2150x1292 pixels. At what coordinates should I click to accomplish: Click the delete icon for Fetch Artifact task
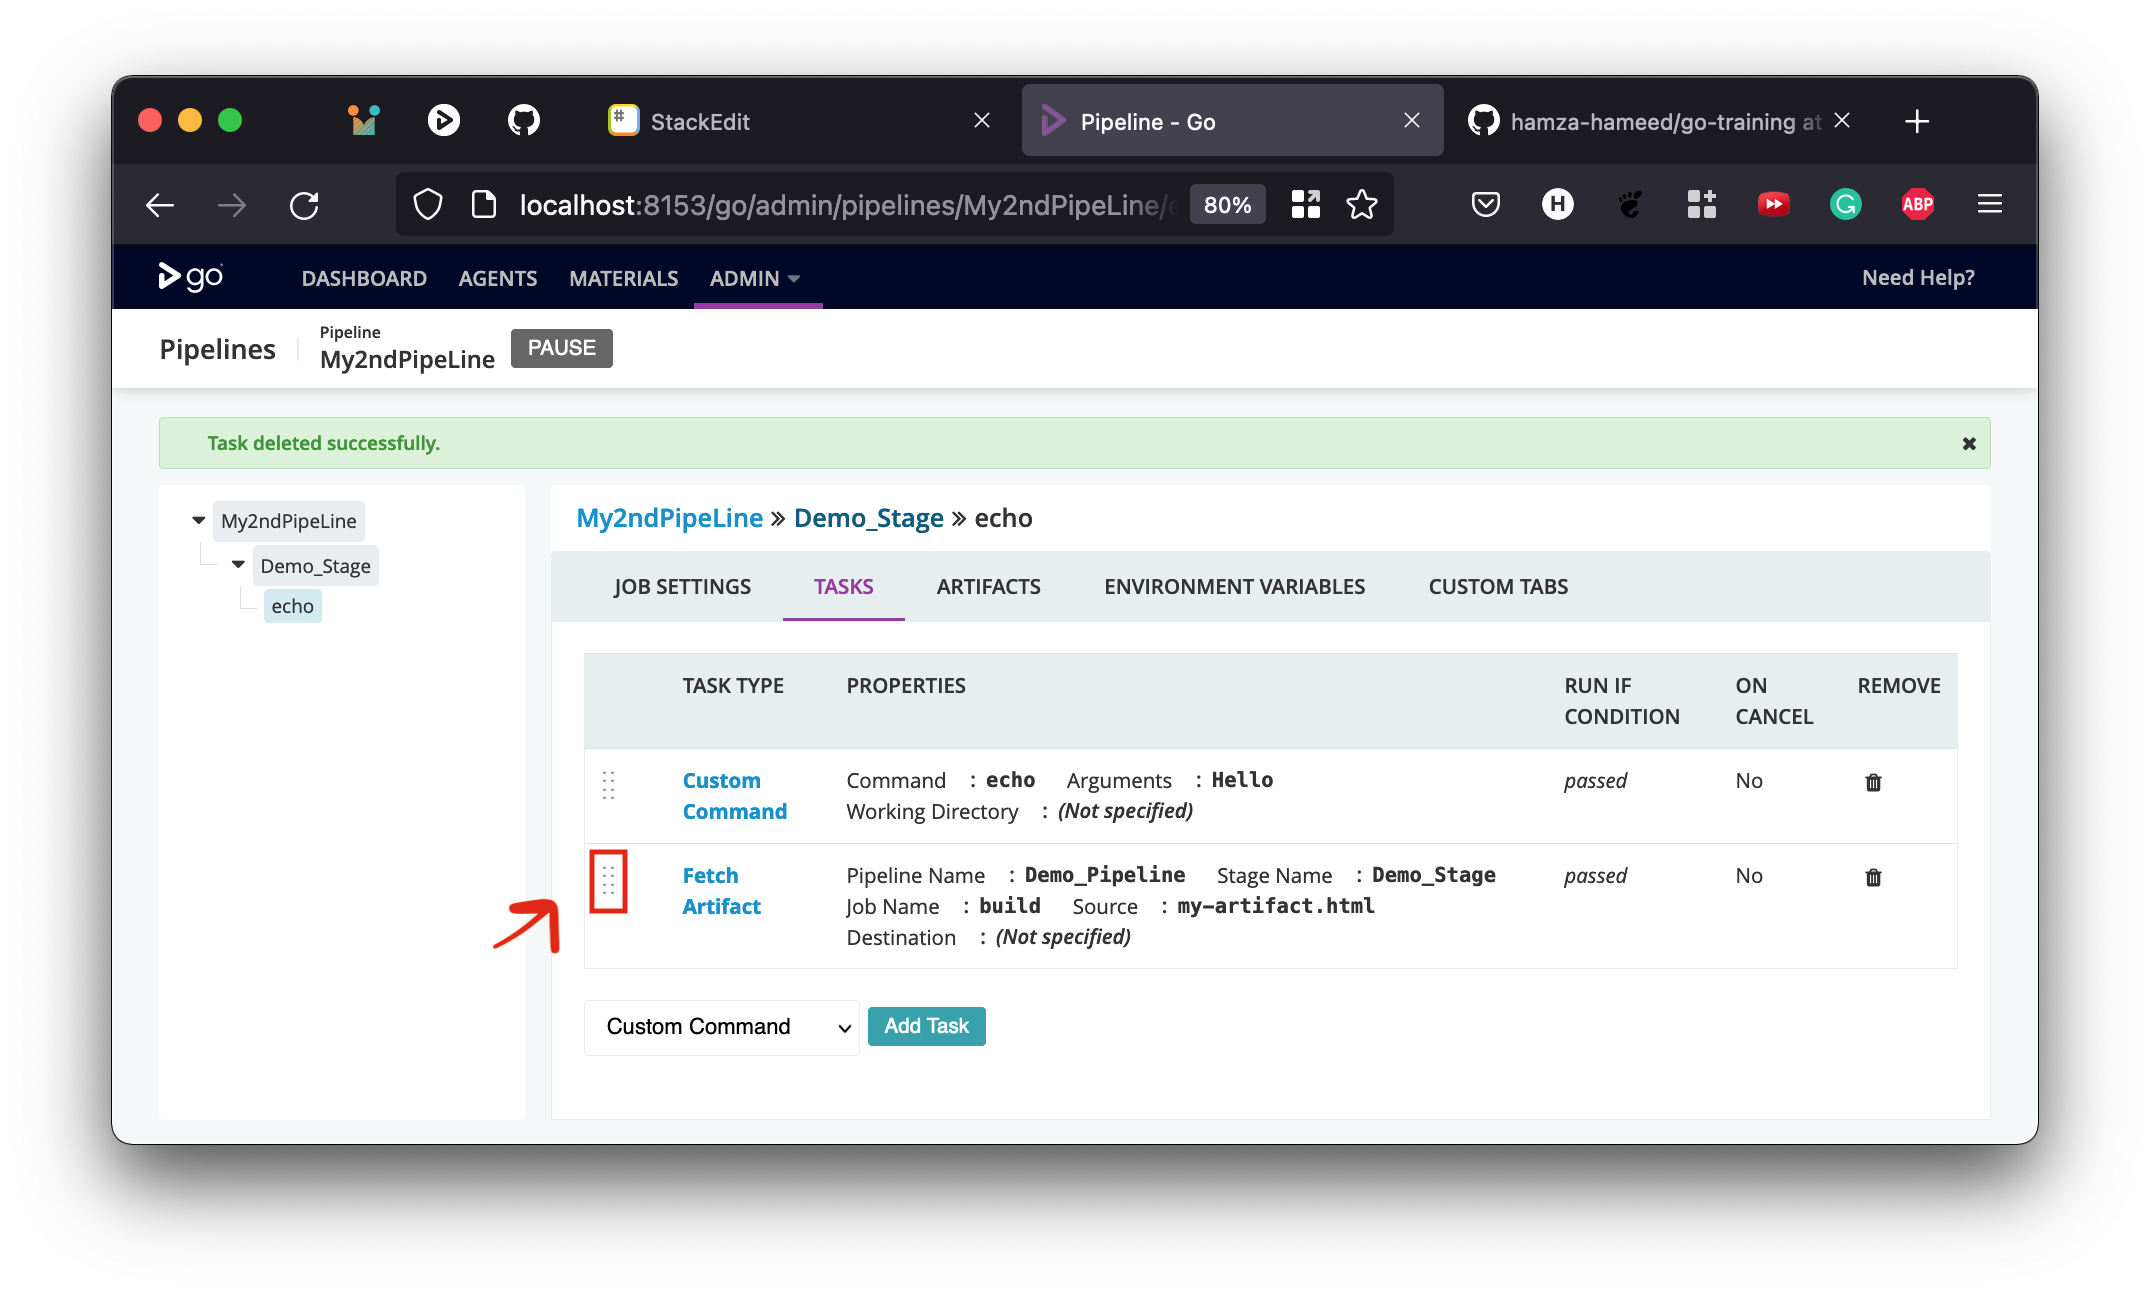[1874, 876]
